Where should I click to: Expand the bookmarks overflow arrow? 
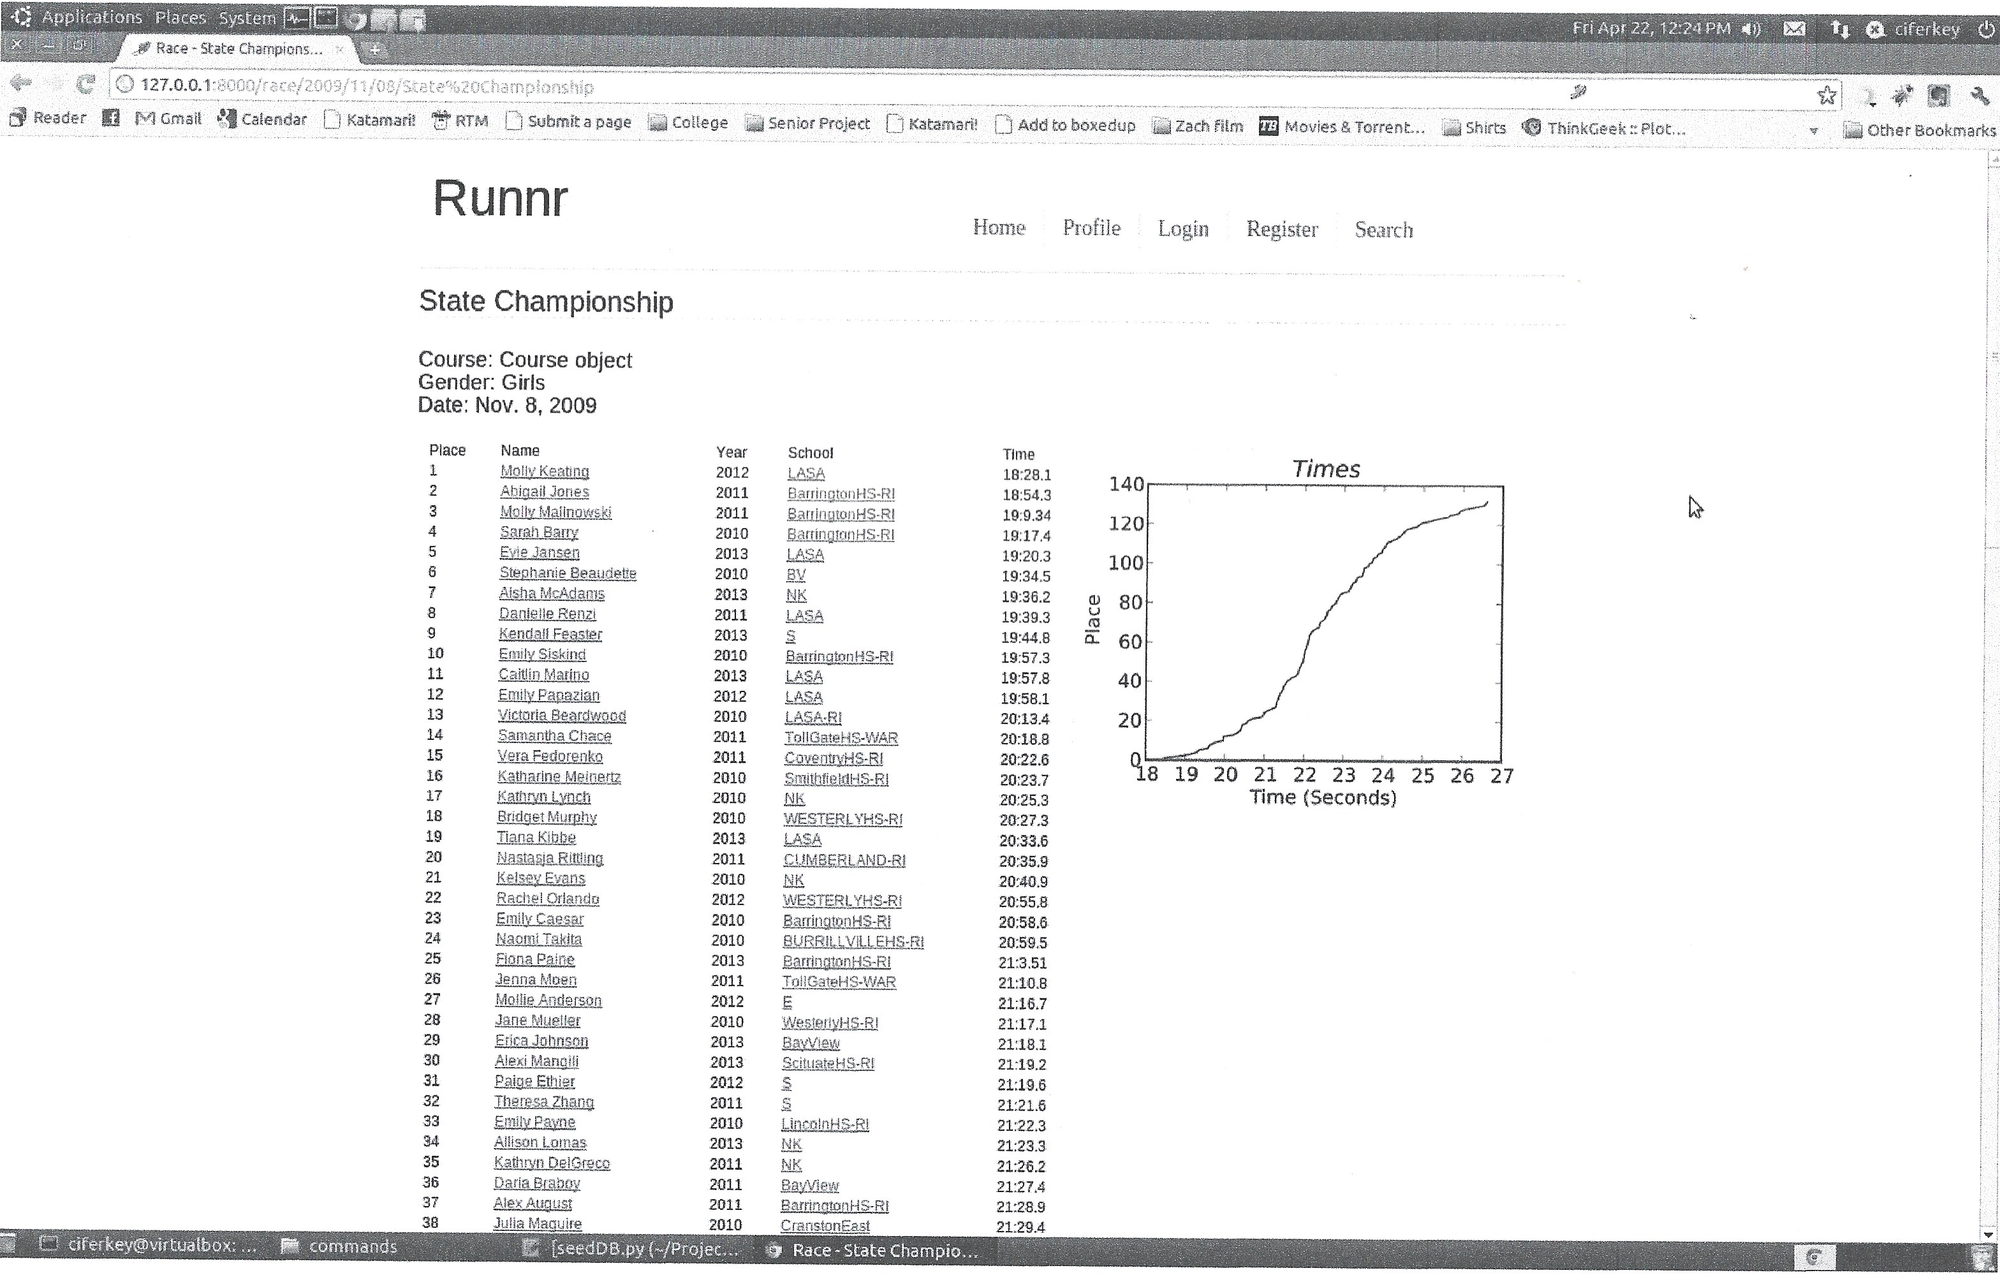pos(1813,131)
